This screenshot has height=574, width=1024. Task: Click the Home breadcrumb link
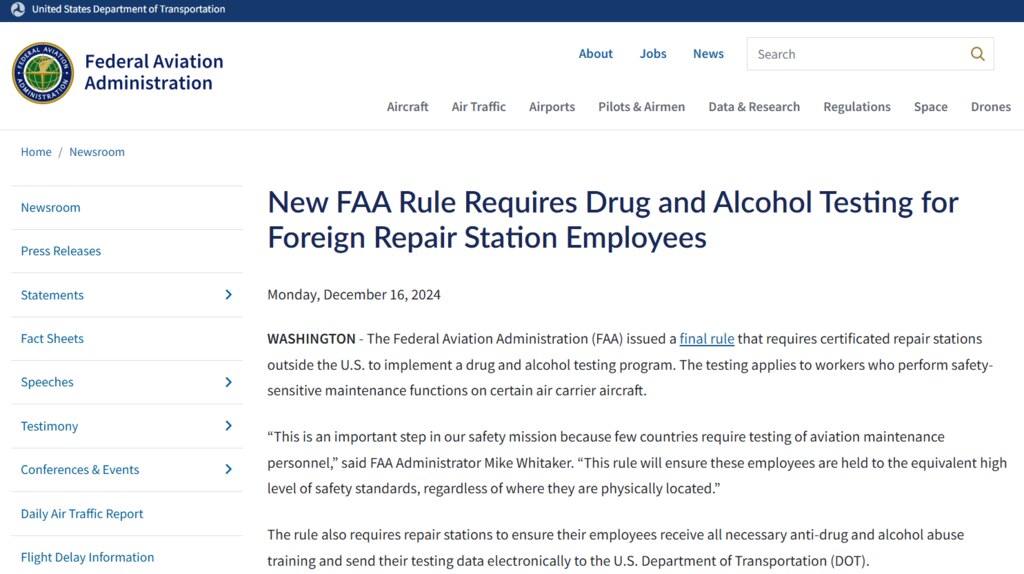point(36,151)
